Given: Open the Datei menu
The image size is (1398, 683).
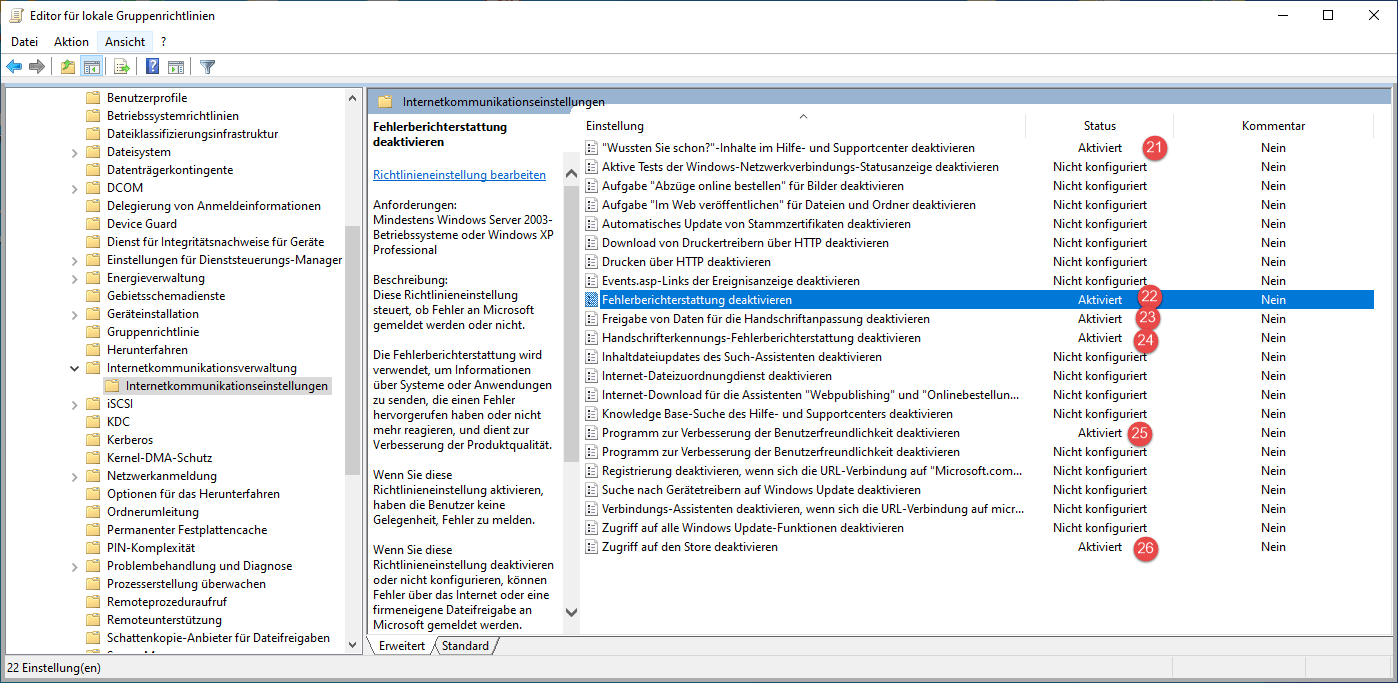Looking at the screenshot, I should (24, 41).
